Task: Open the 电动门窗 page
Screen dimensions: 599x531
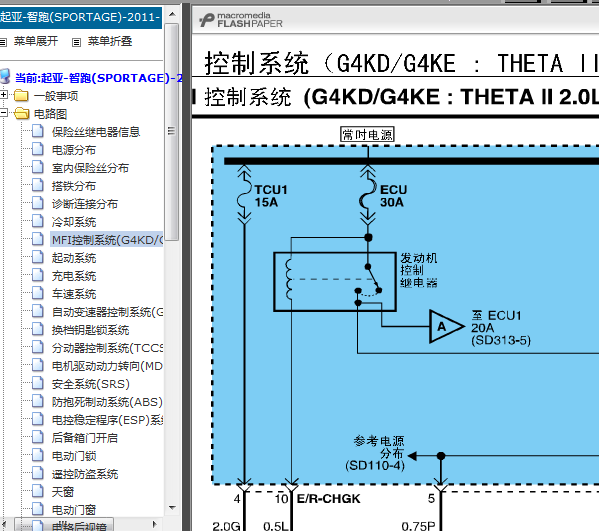Action: [74, 510]
